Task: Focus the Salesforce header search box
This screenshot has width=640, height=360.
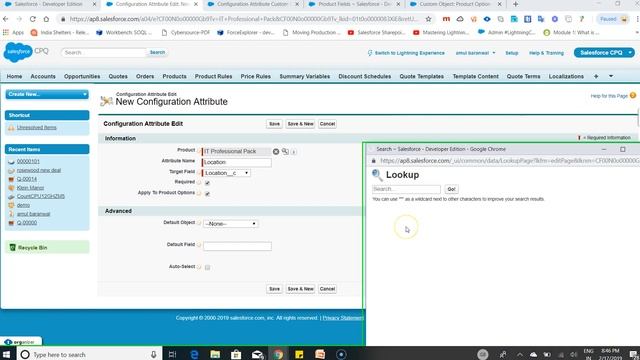Action: 103,52
